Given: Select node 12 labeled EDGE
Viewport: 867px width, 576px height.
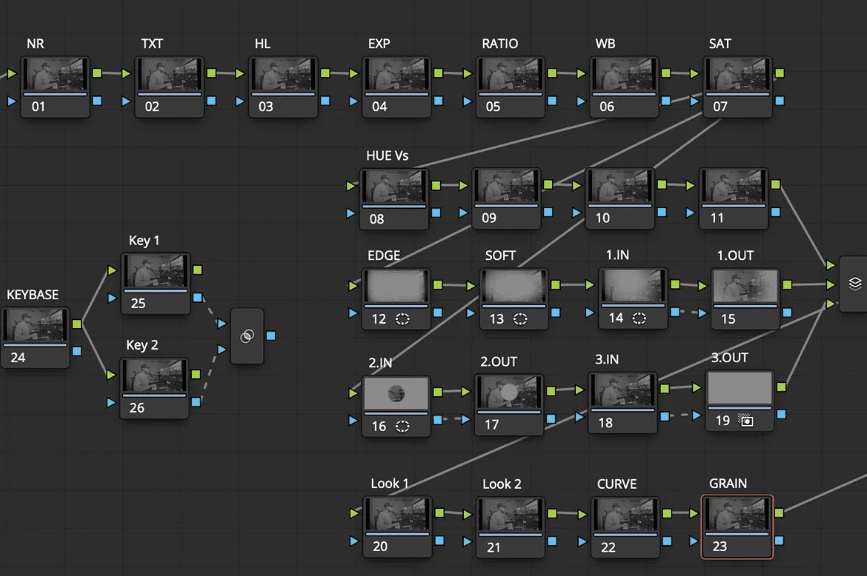Looking at the screenshot, I should [x=396, y=299].
